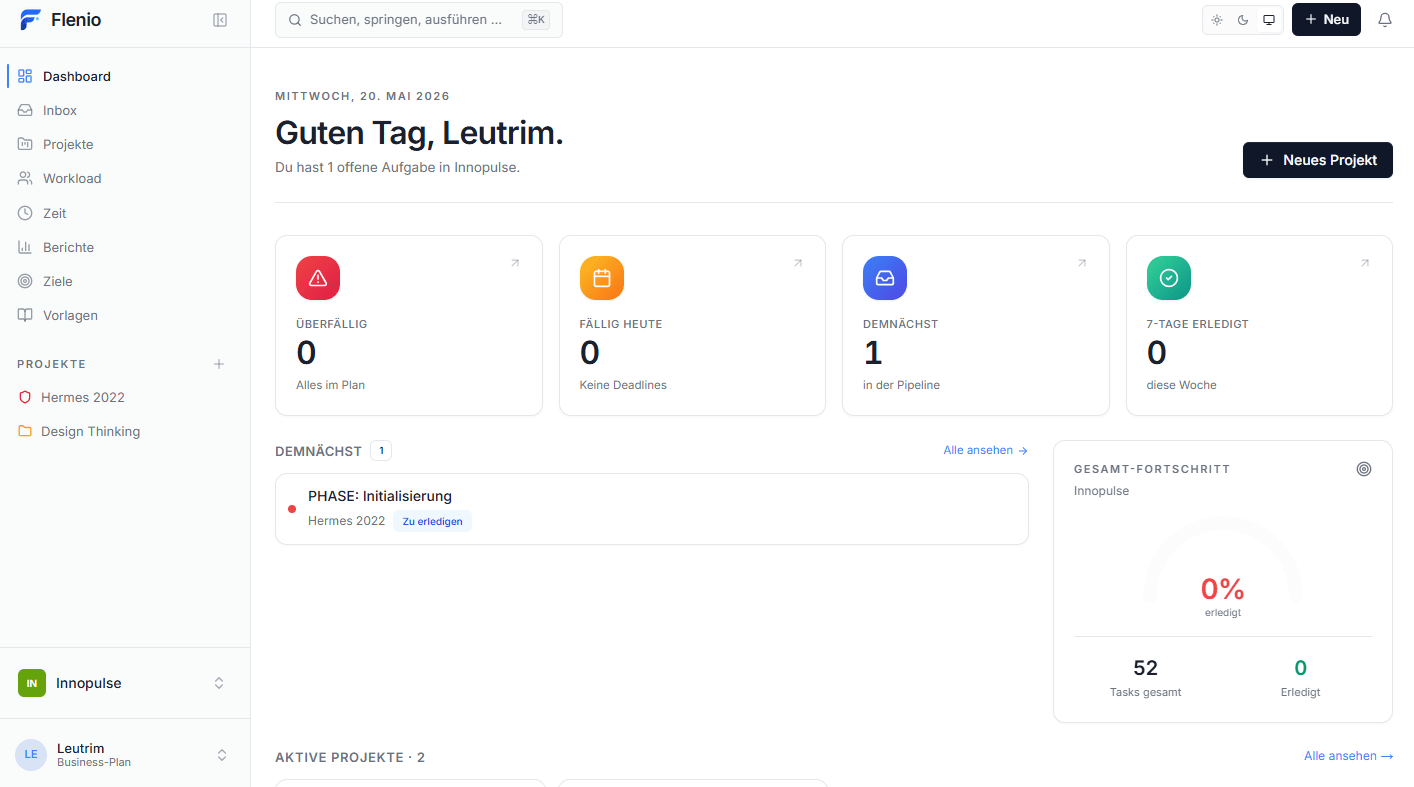Click the Neues Projekt button
This screenshot has width=1414, height=787.
1318,160
